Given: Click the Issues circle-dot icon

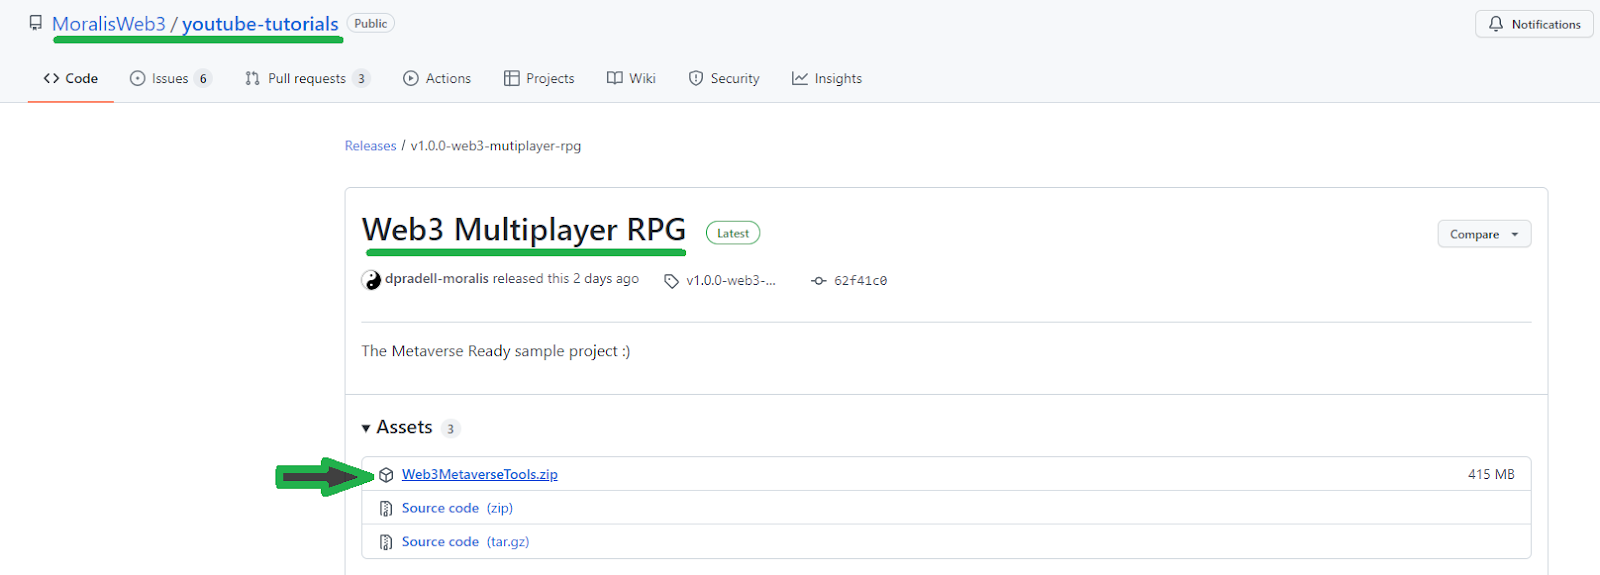Looking at the screenshot, I should click(x=137, y=78).
